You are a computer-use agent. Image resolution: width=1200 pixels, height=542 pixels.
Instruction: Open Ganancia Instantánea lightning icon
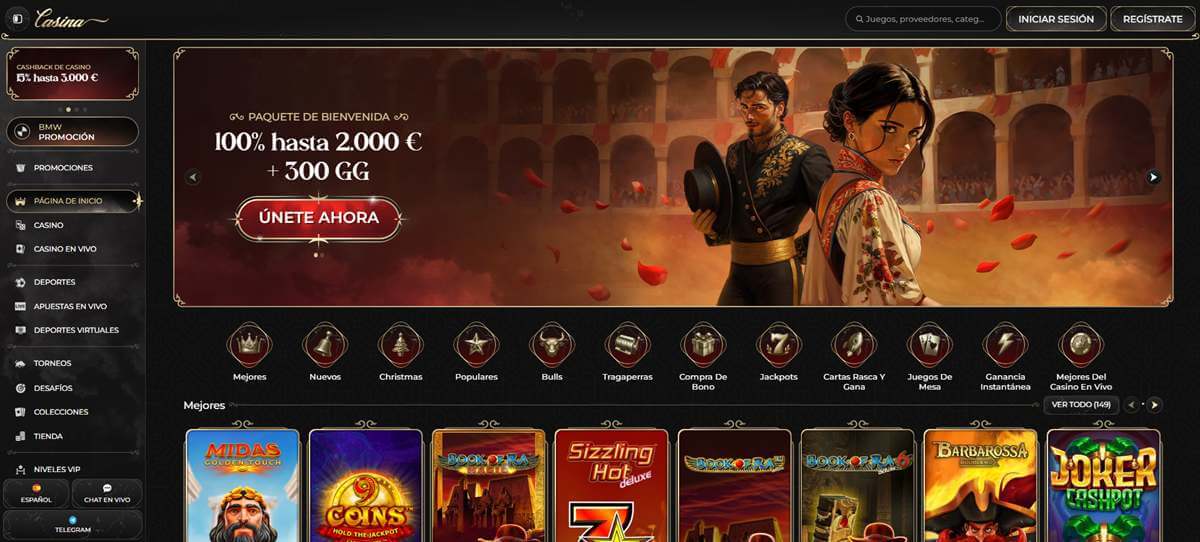coord(1005,344)
